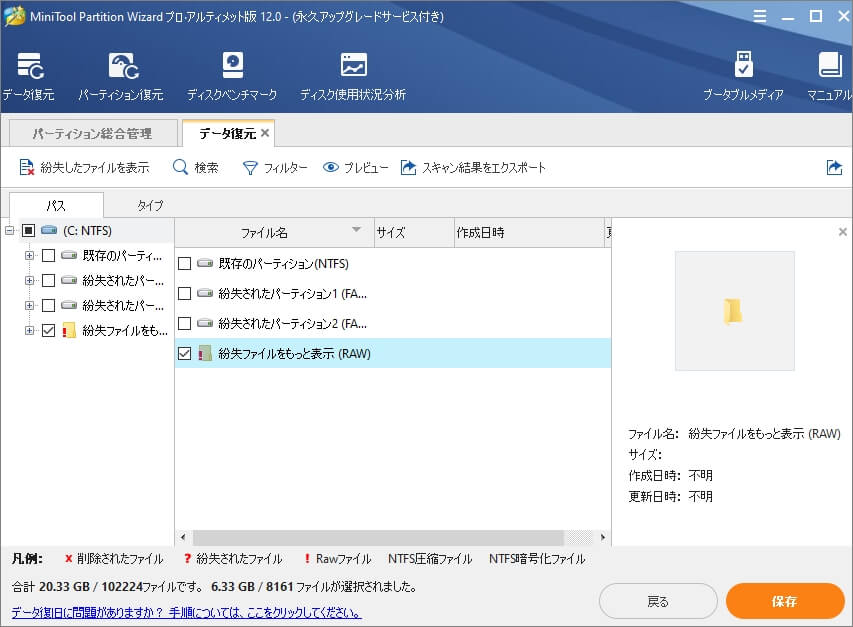The height and width of the screenshot is (627, 853).
Task: Expand the 紛失ファイルをも... tree node
Action: (x=29, y=330)
